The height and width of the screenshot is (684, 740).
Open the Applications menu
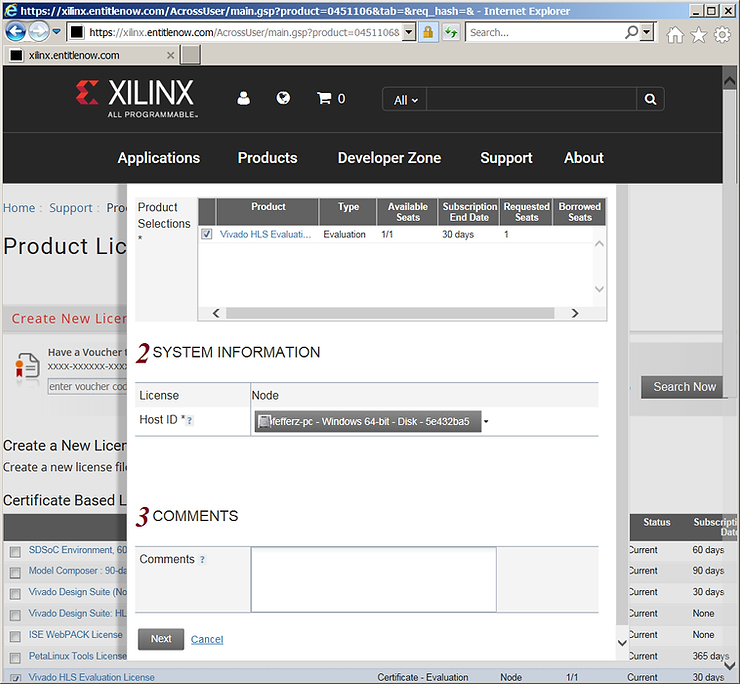coord(159,158)
